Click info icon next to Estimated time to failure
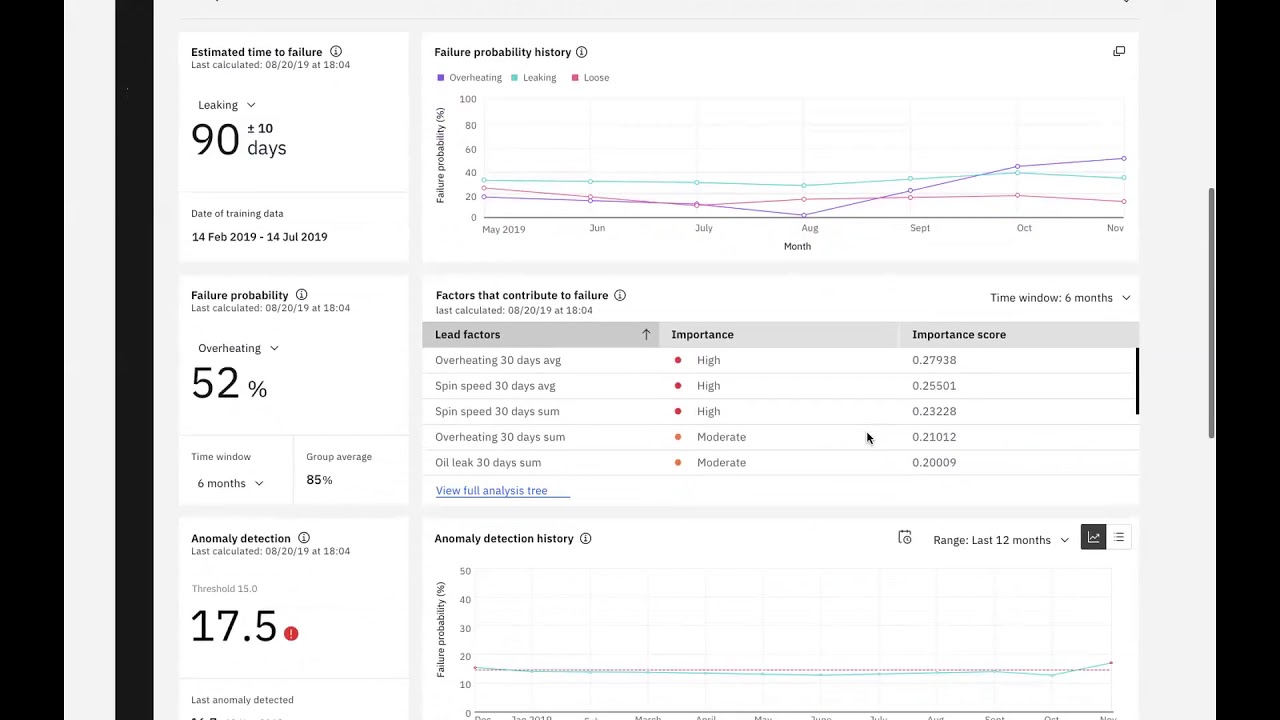1280x720 pixels. (x=336, y=52)
